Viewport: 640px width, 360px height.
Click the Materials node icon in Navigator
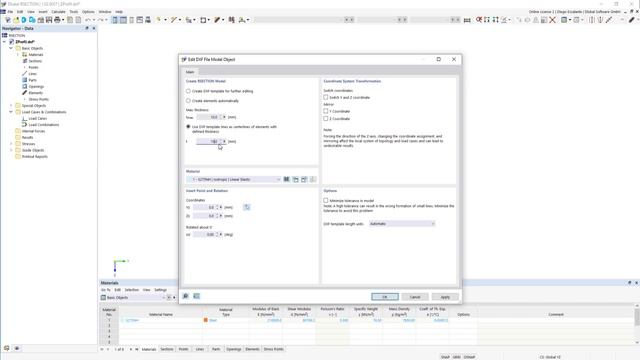coord(24,54)
